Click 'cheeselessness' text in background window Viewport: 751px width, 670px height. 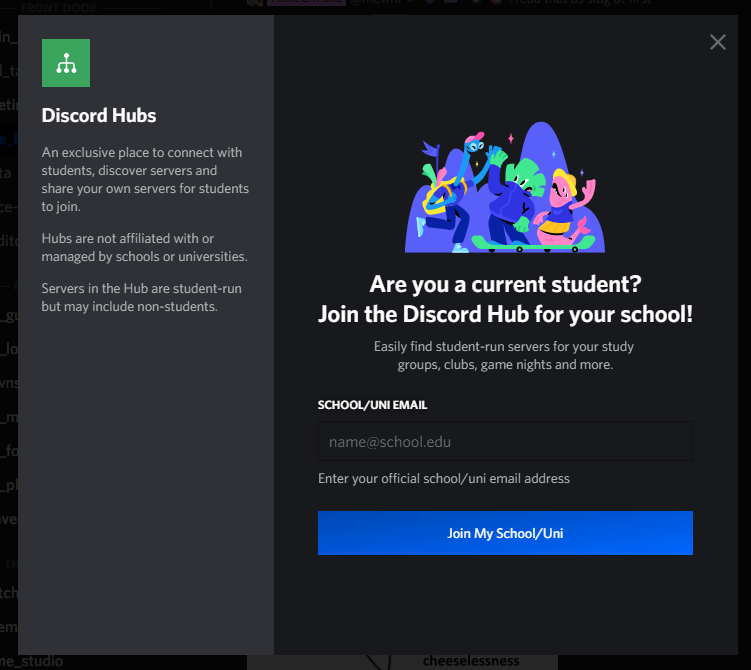(471, 661)
